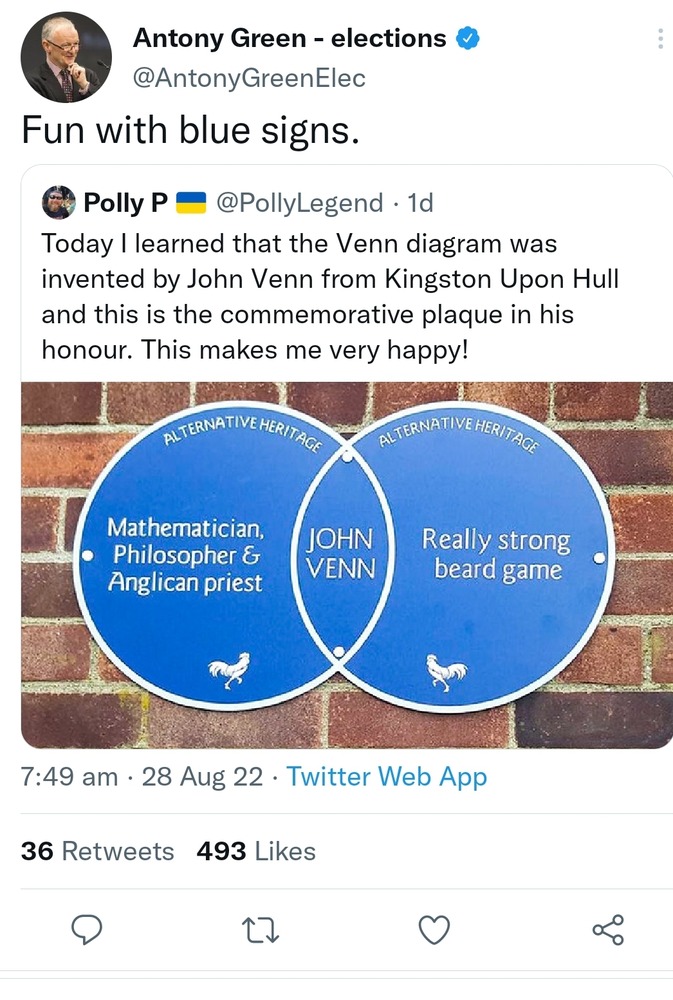Click the Antony Green - elections display name
This screenshot has width=673, height=1000.
coord(289,39)
